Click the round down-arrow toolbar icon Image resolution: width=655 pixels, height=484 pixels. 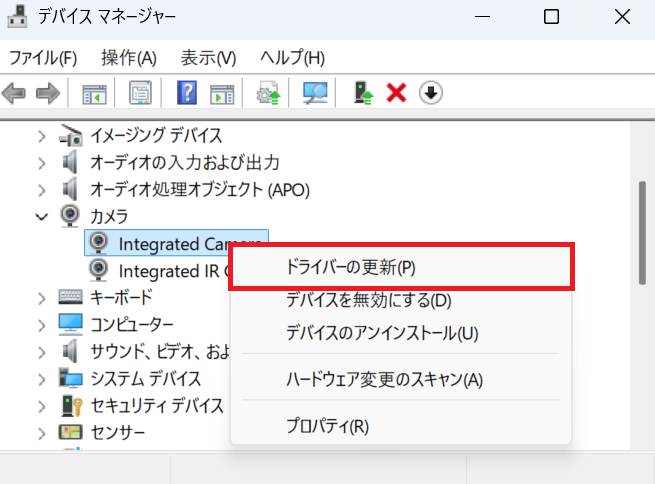431,93
